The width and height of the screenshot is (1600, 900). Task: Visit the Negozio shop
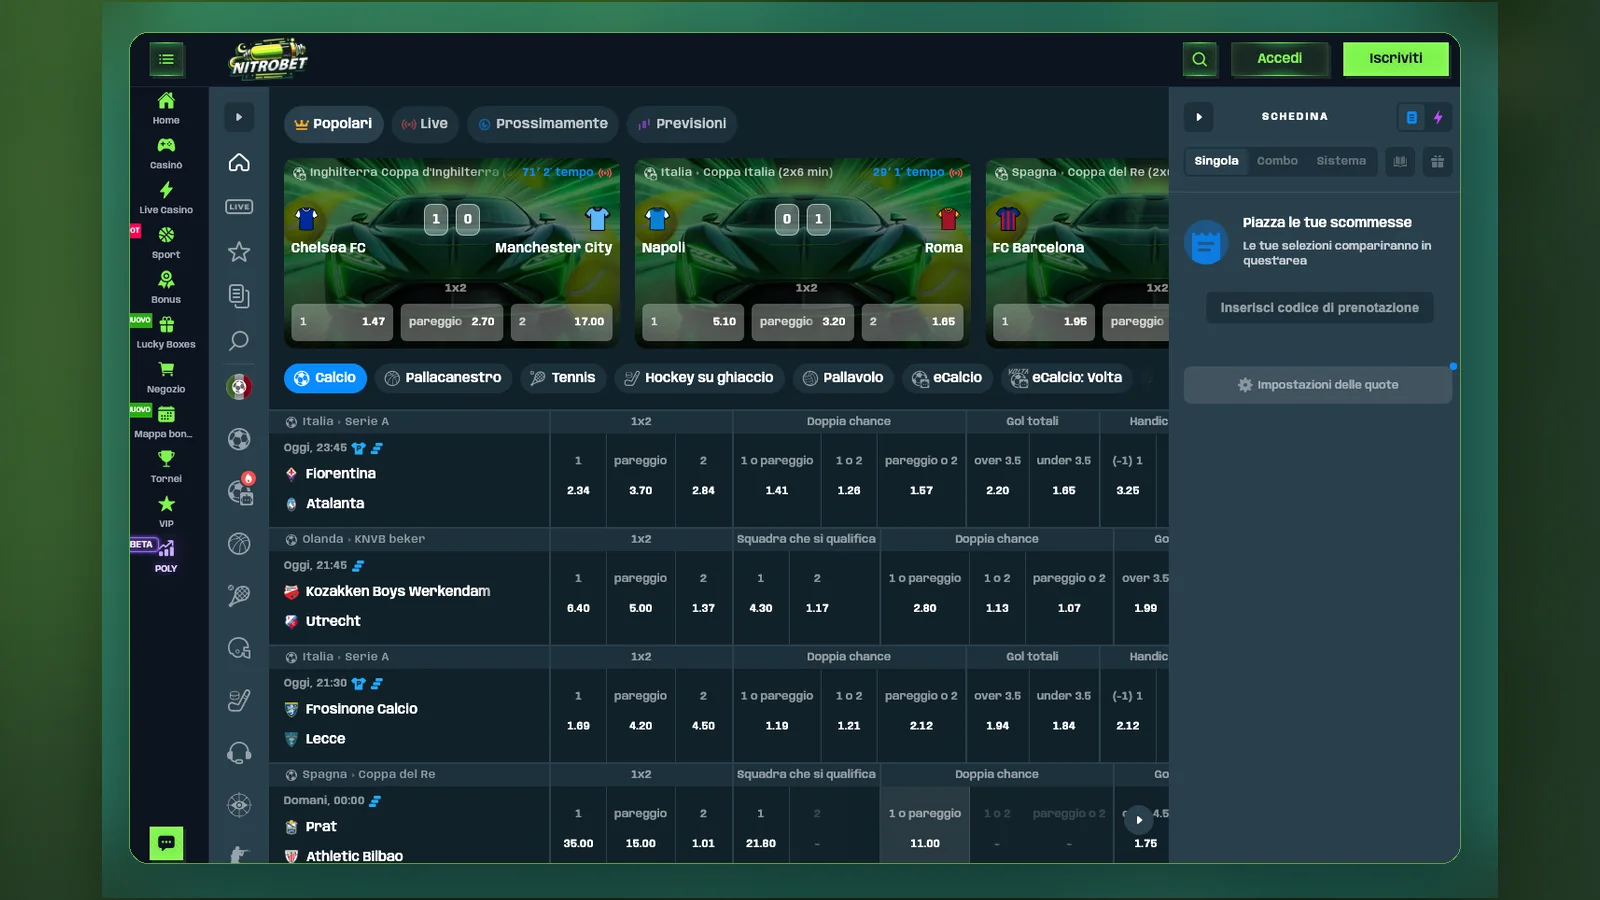tap(166, 378)
